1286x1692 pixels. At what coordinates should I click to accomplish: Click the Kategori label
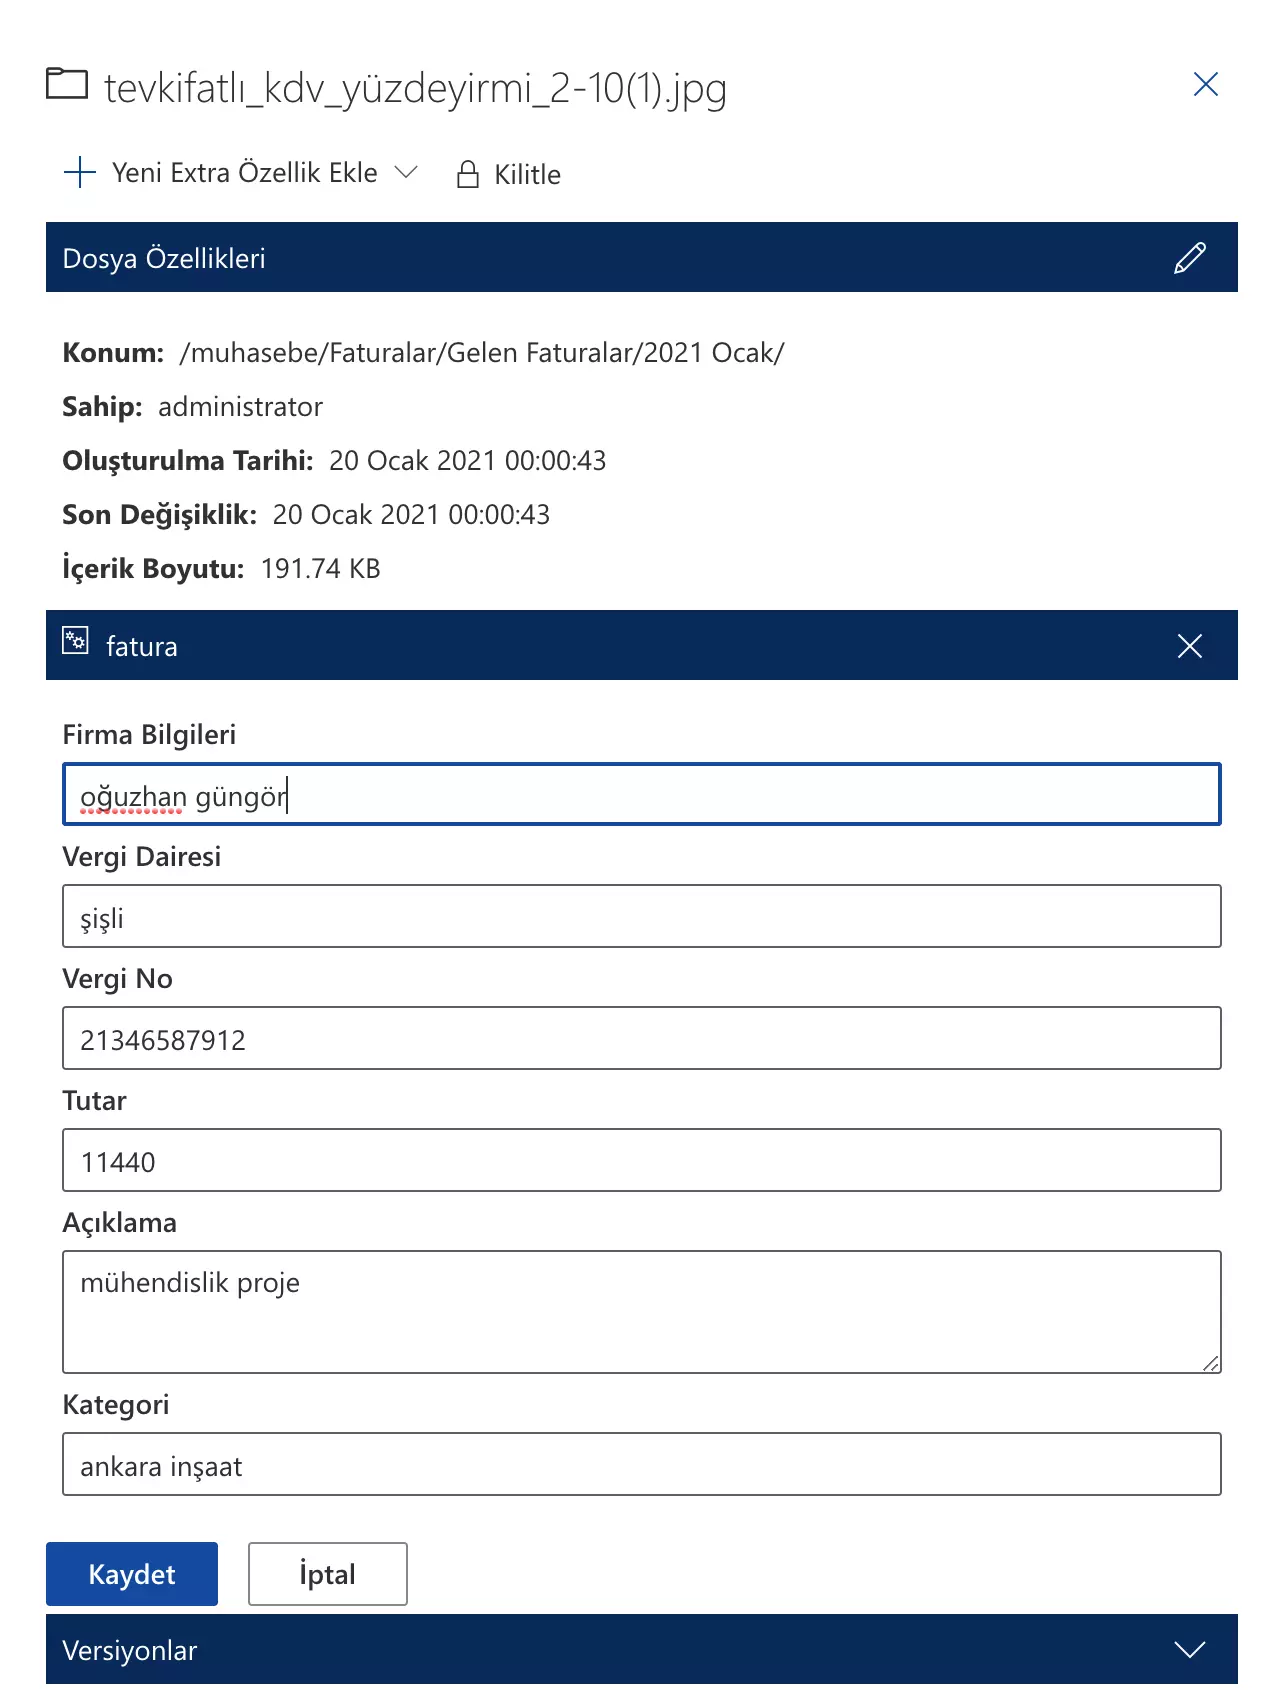click(x=115, y=1405)
